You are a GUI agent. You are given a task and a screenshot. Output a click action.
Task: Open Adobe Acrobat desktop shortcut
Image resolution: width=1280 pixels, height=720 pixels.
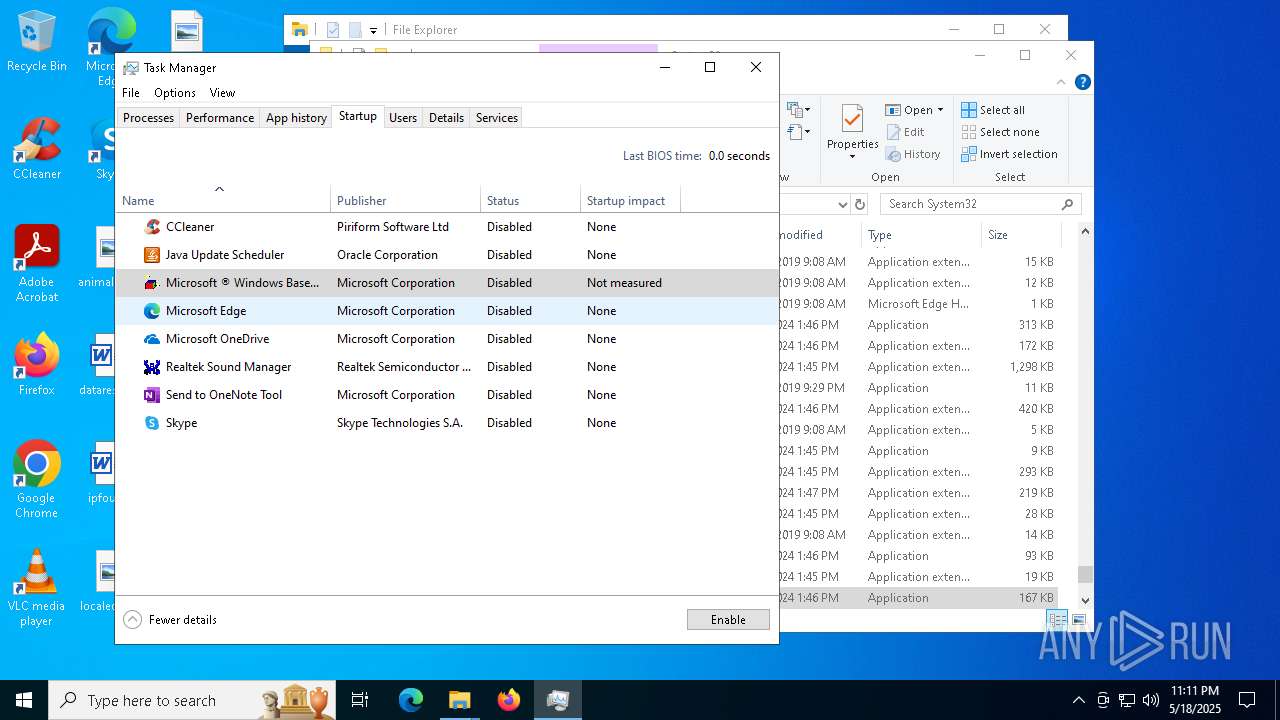pyautogui.click(x=37, y=264)
